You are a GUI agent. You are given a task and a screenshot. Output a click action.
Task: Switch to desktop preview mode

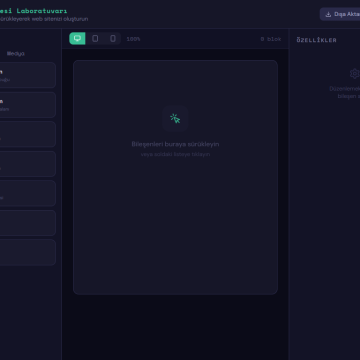pos(77,39)
